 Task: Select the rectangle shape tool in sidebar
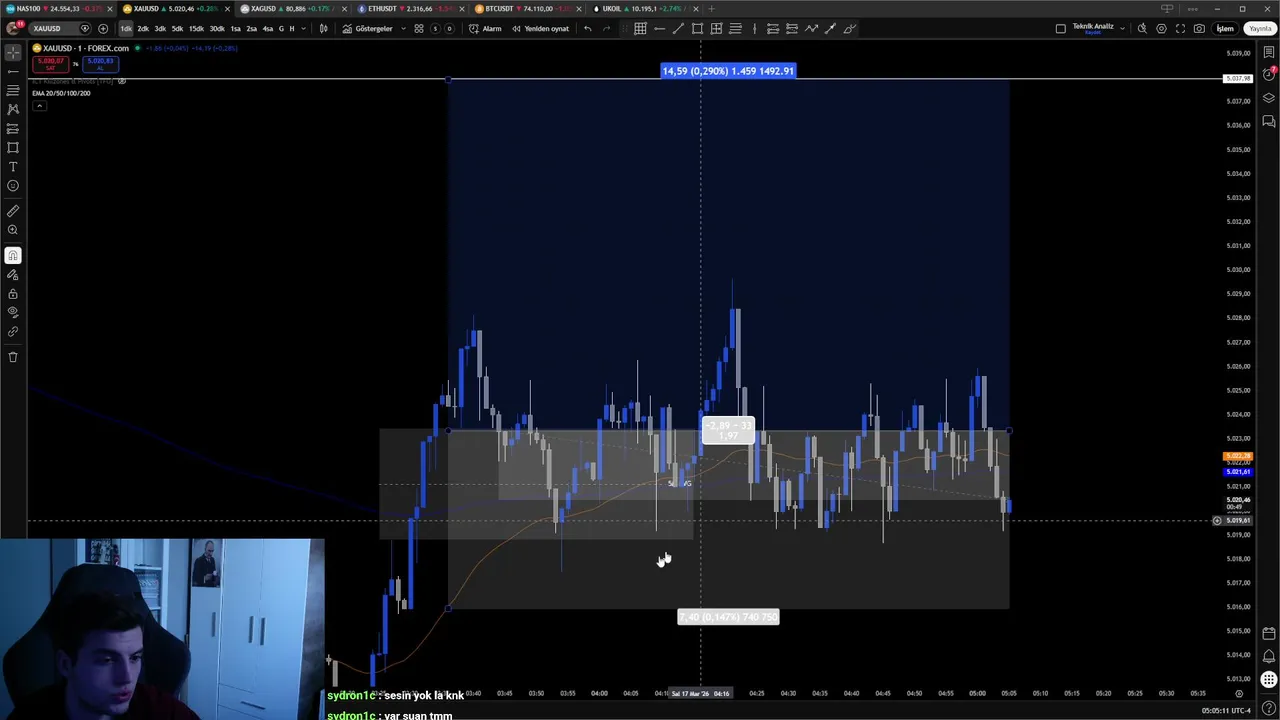tap(13, 148)
